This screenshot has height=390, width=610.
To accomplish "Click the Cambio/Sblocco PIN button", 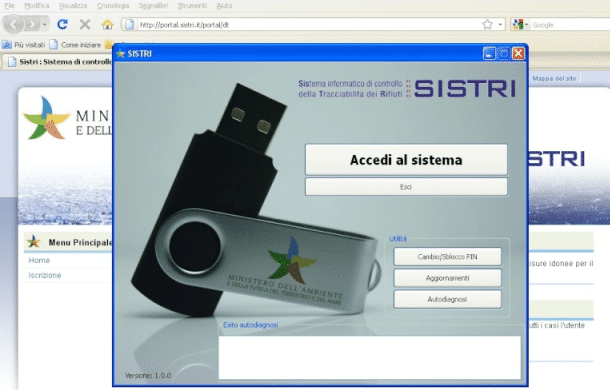I will (x=447, y=257).
